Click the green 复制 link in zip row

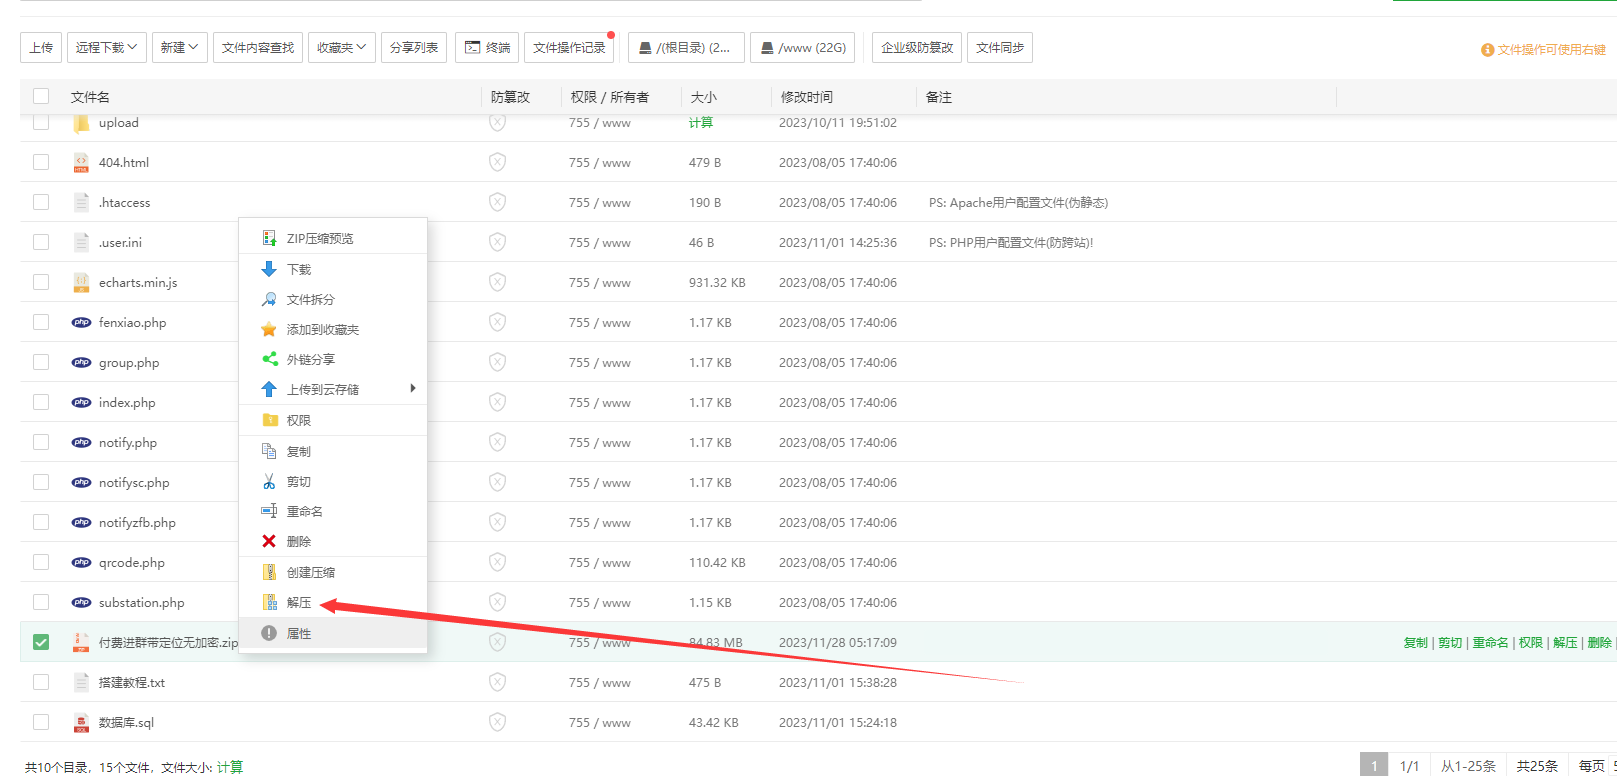point(1415,642)
